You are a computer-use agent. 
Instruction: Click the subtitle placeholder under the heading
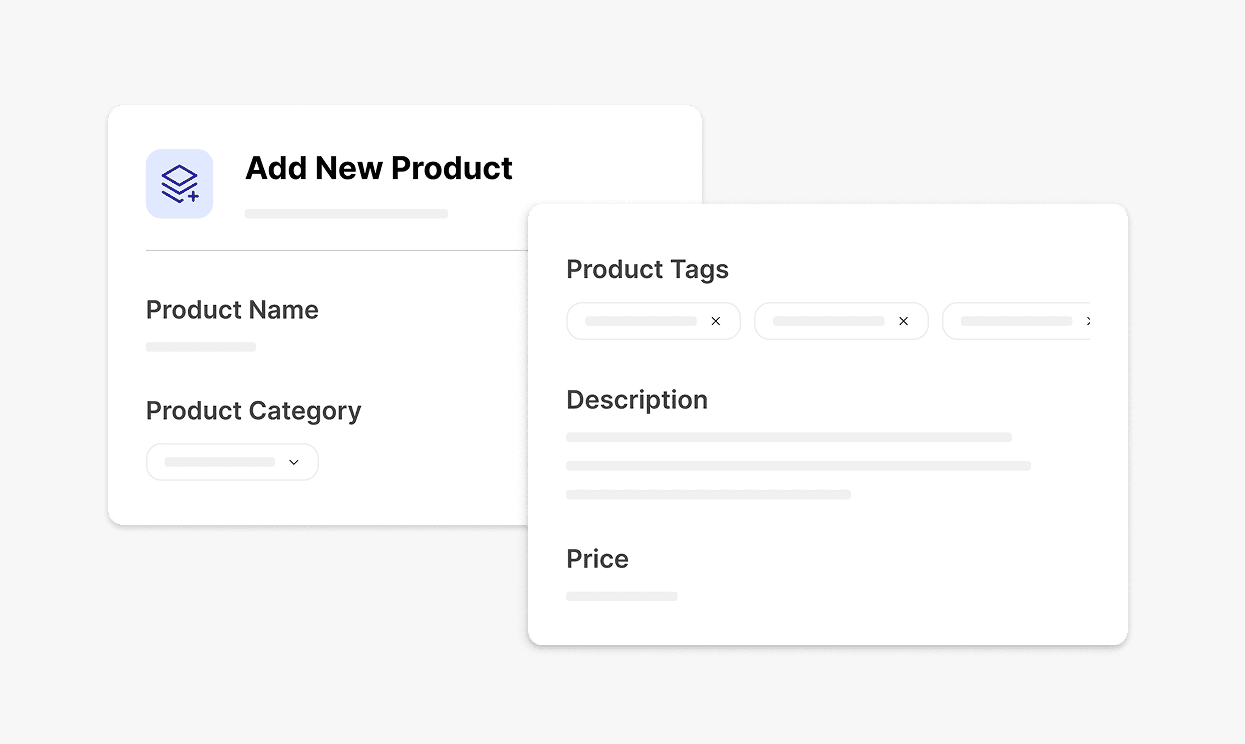346,213
